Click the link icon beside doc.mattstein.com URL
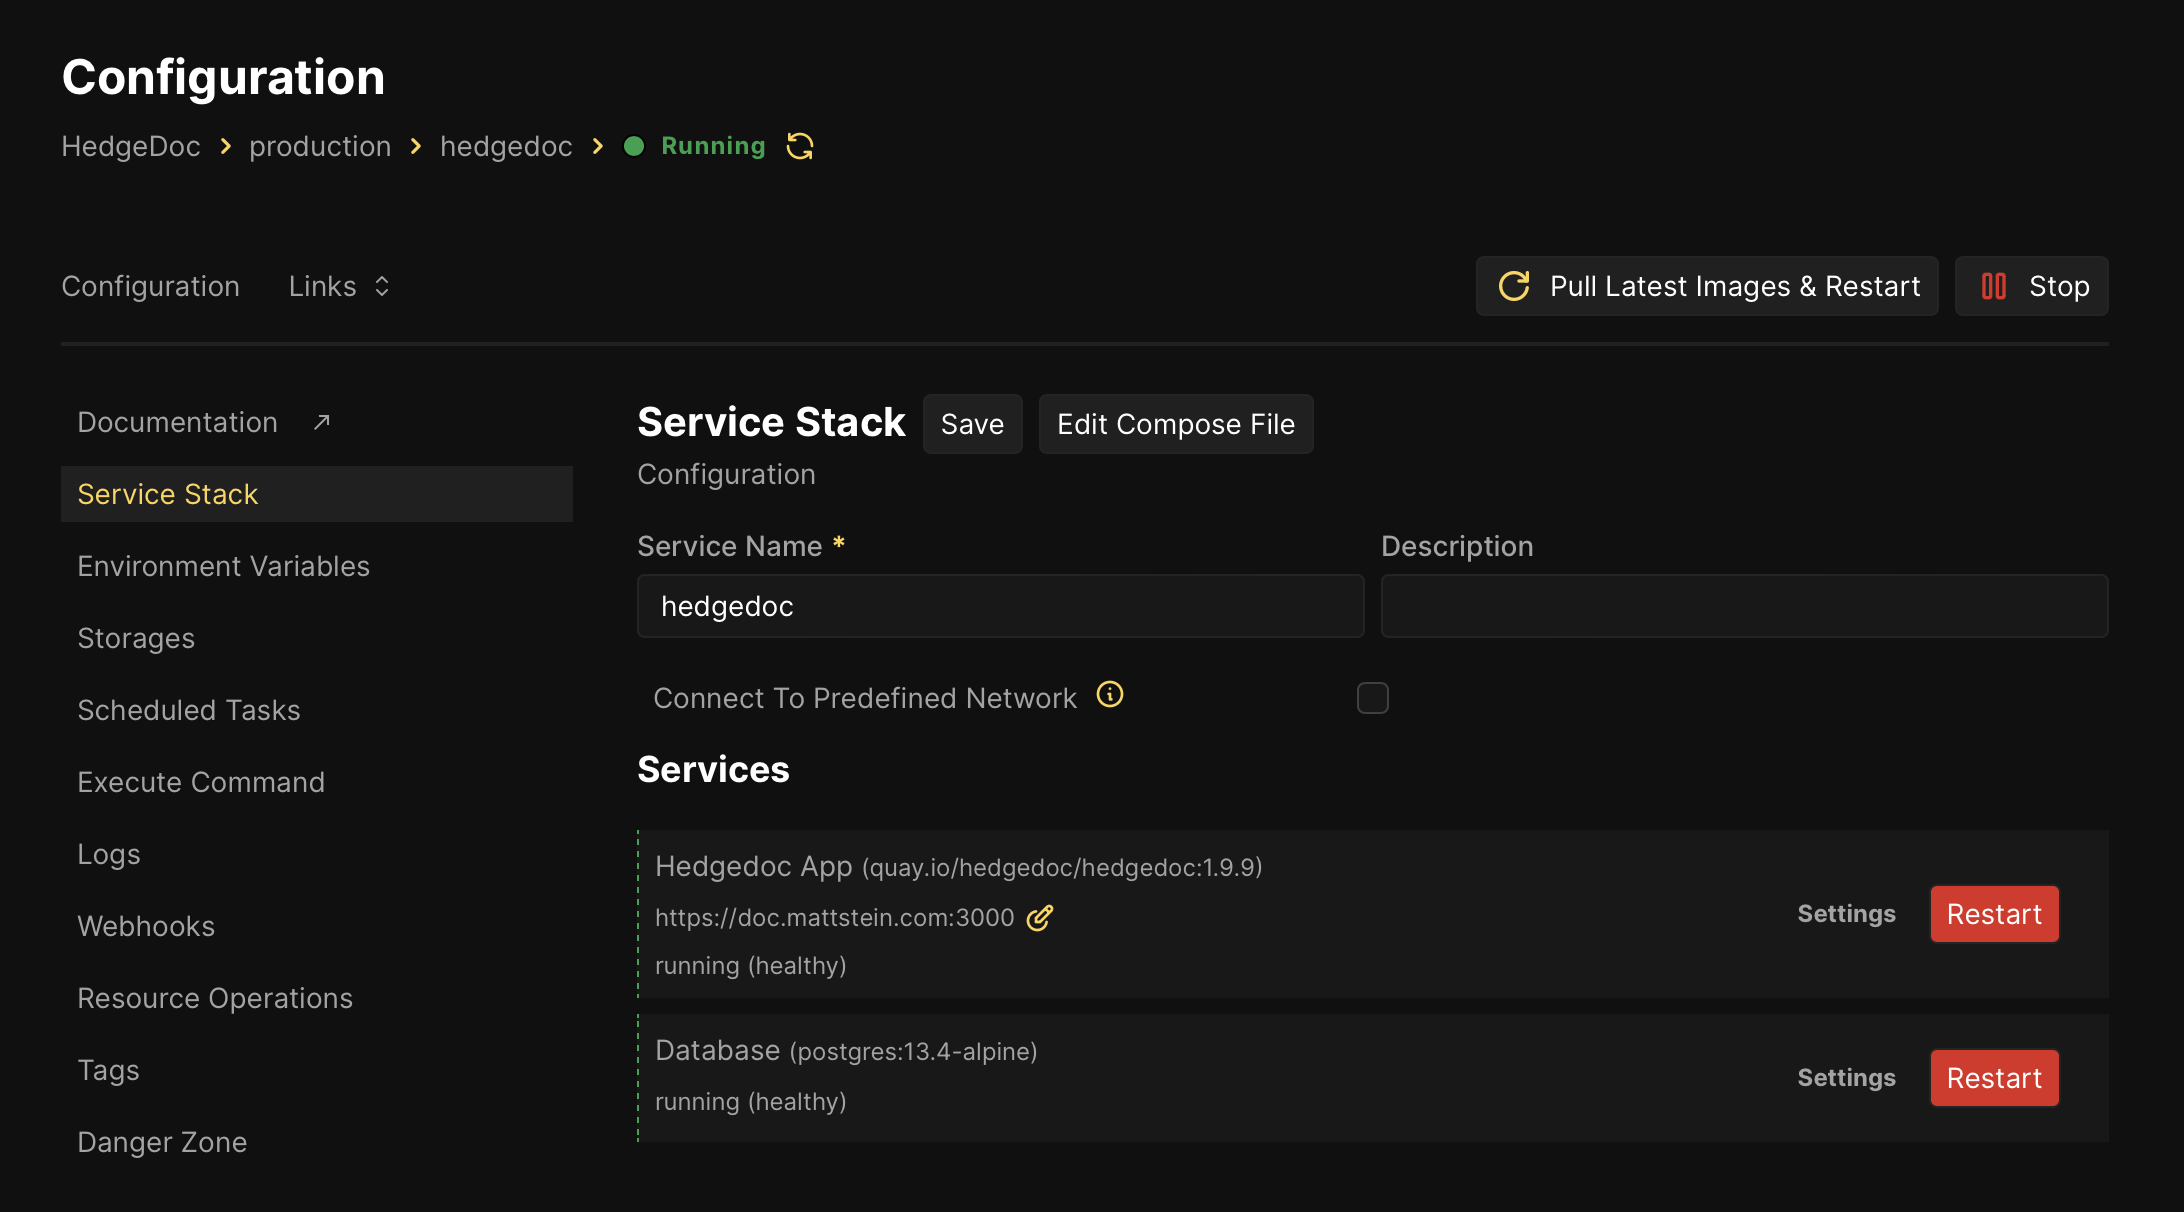 pos(1040,917)
